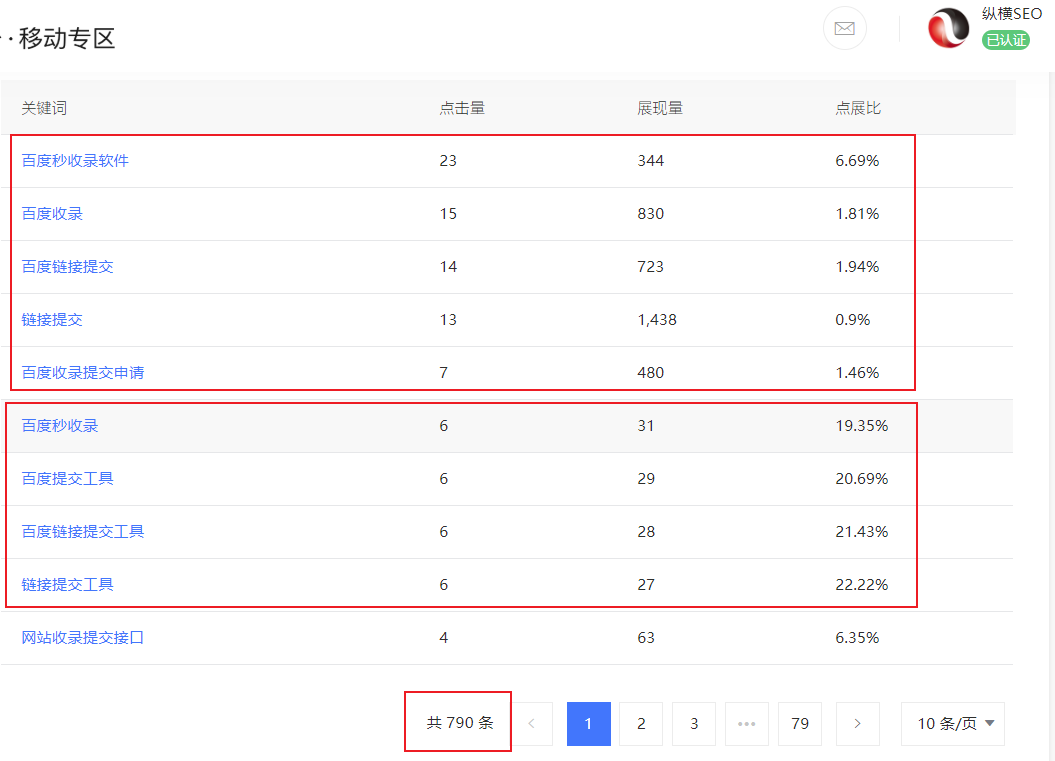Screen dimensions: 1055x761
Task: Open keyword 百度秒收录软件 link
Action: [75, 160]
